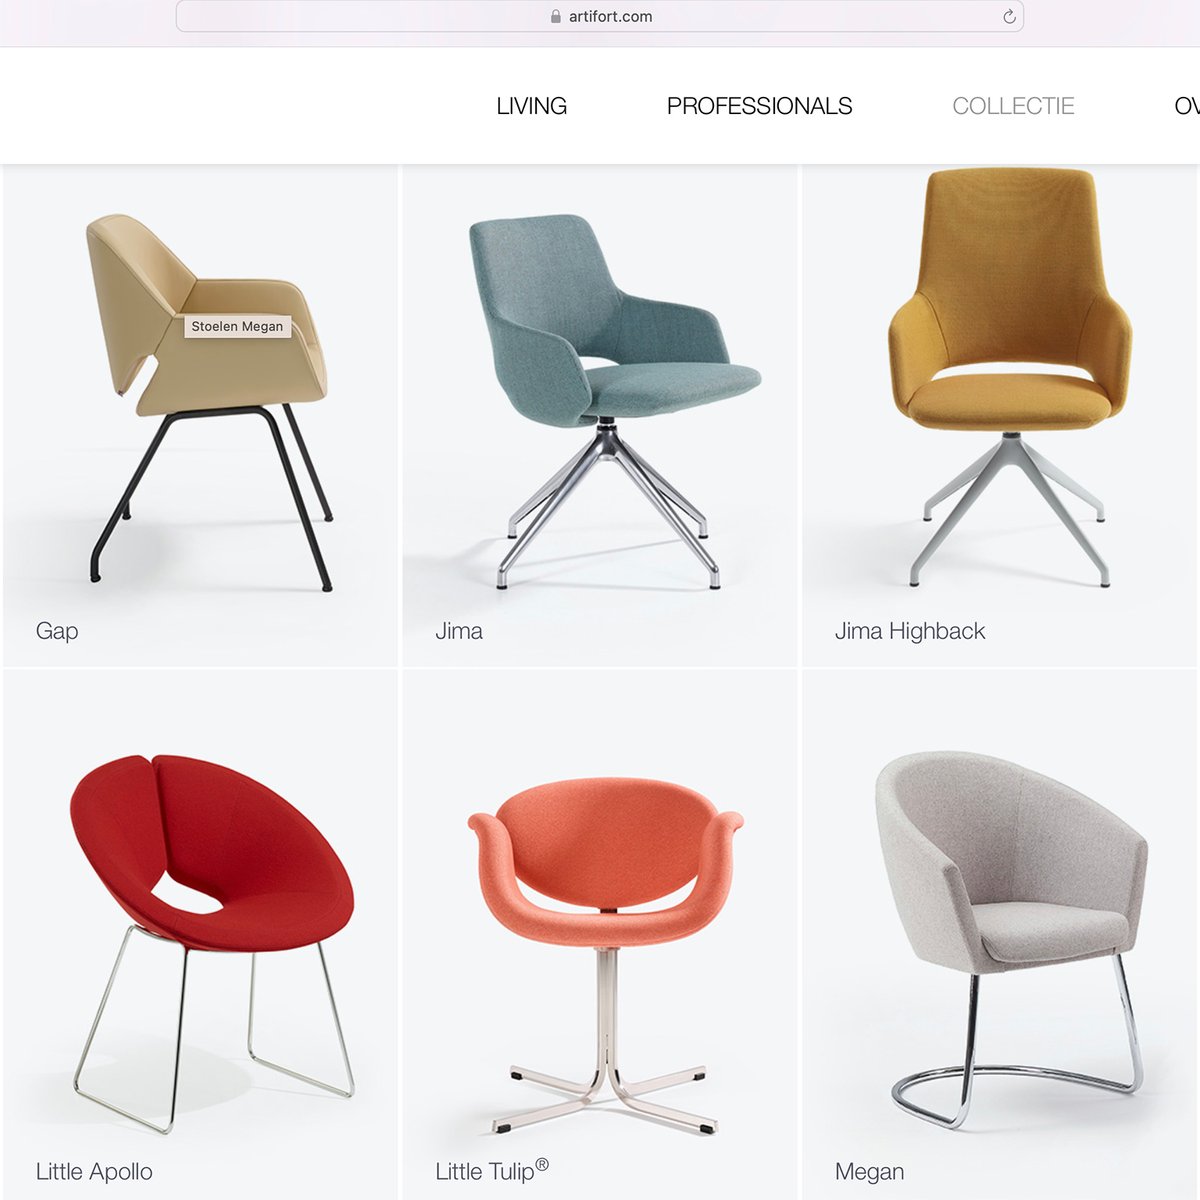
Task: Click the Megan product name link
Action: (x=869, y=1172)
